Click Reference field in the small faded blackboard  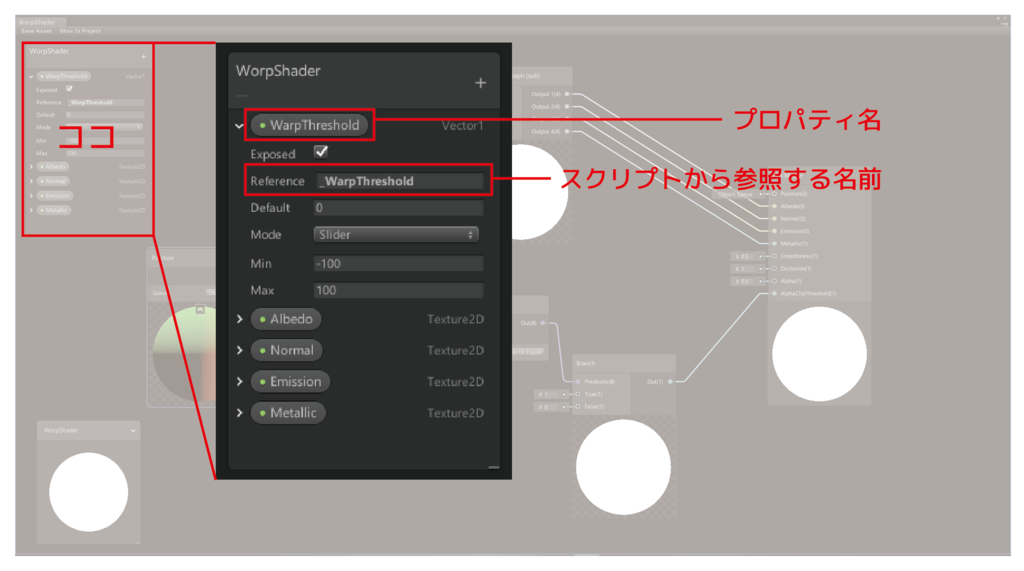click(x=106, y=103)
